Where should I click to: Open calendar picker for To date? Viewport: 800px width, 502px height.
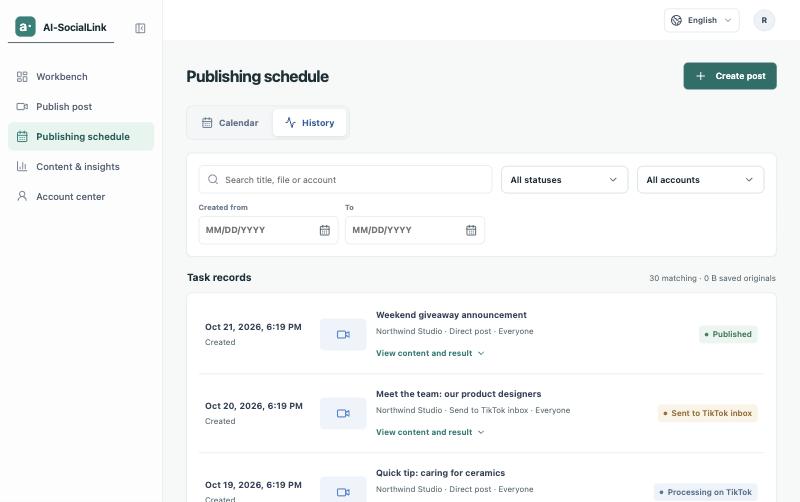click(471, 230)
